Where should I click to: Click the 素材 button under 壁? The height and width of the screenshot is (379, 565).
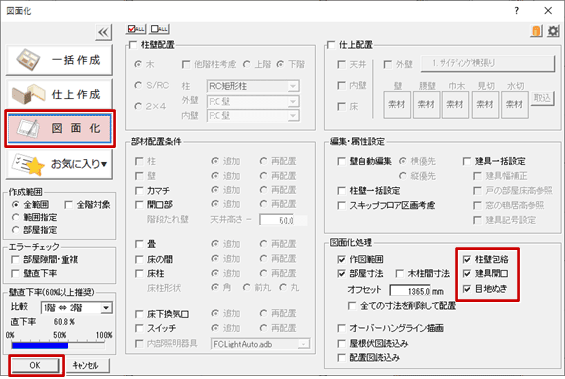(397, 104)
